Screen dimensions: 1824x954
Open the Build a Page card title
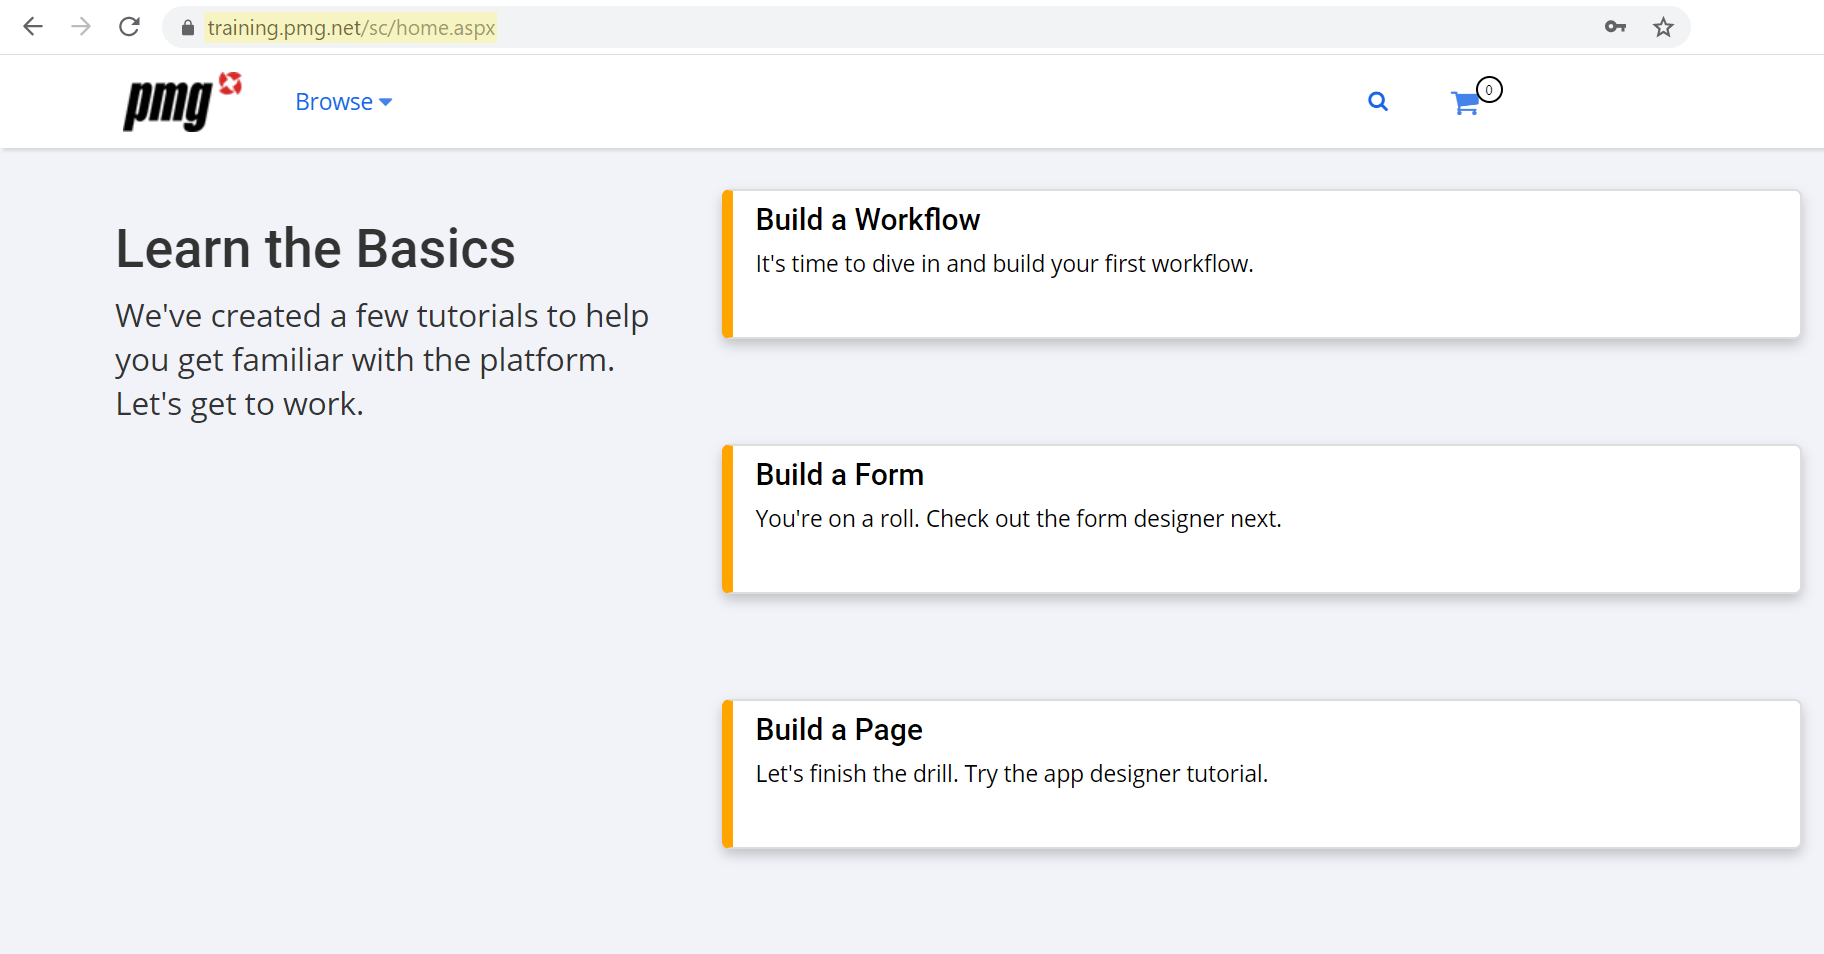click(838, 730)
